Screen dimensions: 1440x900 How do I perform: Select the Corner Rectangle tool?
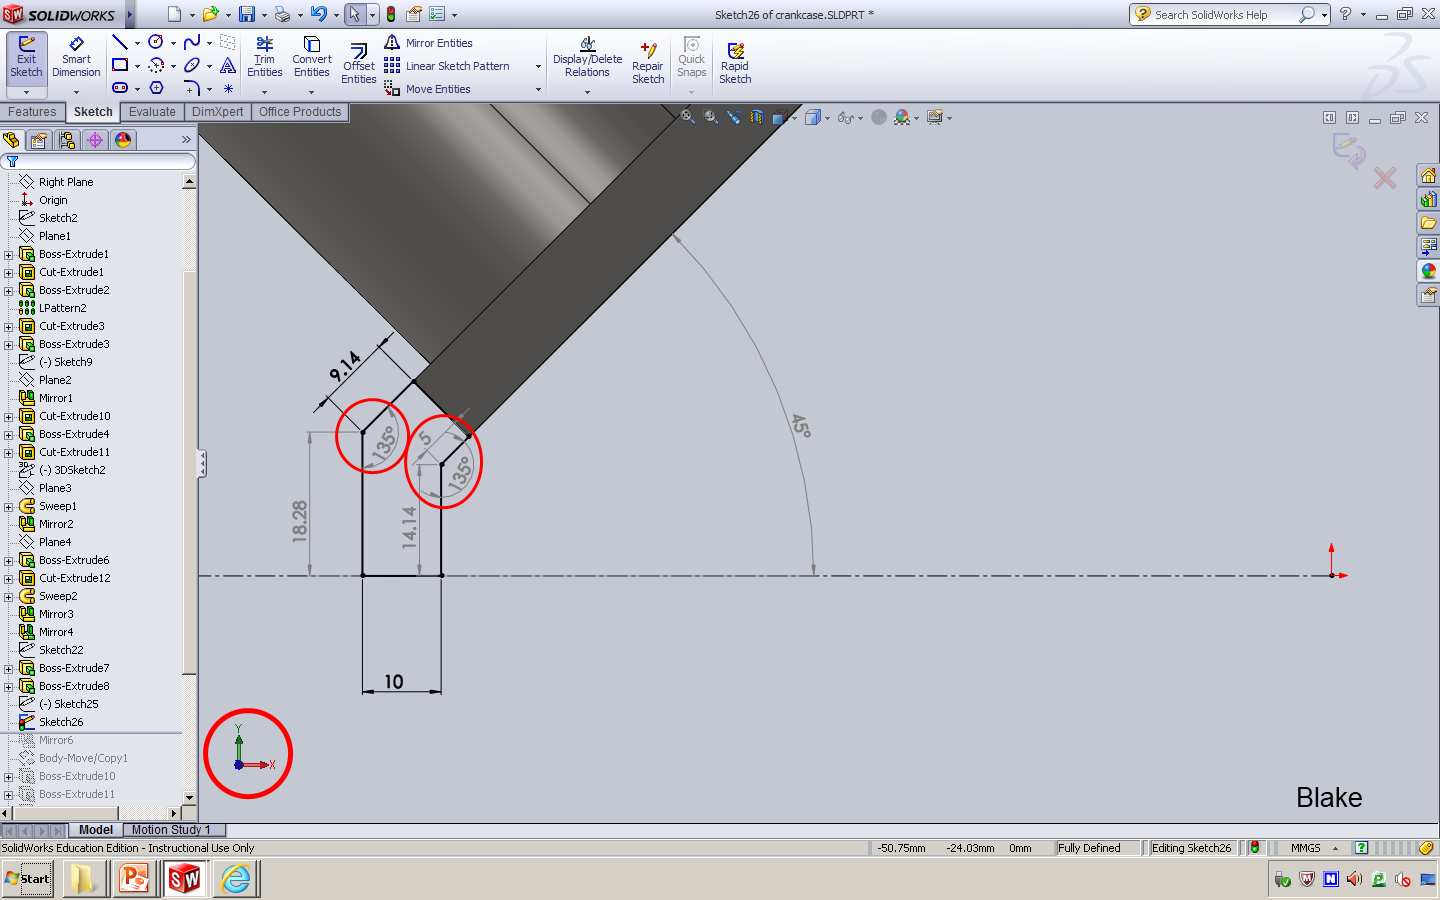point(120,65)
